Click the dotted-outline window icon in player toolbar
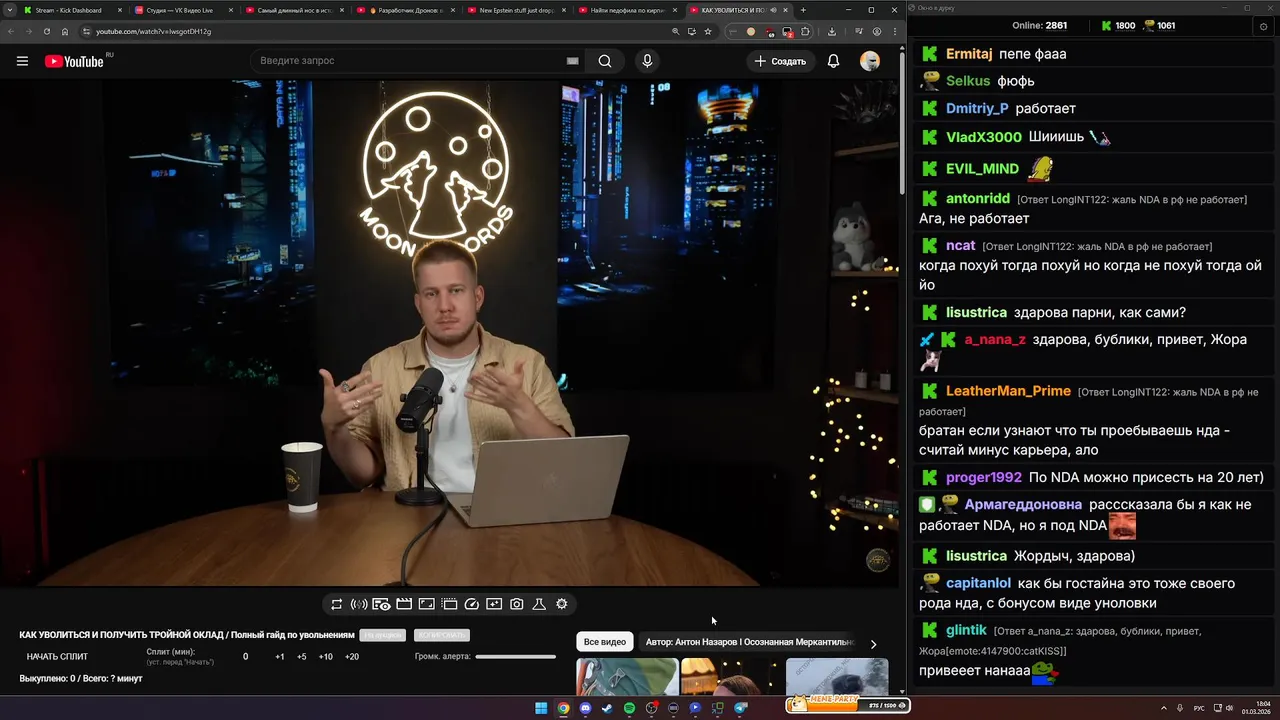Screen dimensions: 1280x720 (x=449, y=604)
